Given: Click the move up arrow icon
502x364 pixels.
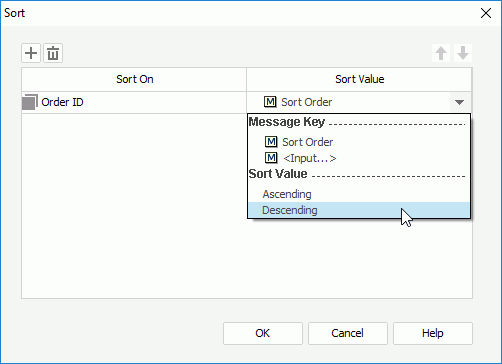Looking at the screenshot, I should [x=441, y=53].
